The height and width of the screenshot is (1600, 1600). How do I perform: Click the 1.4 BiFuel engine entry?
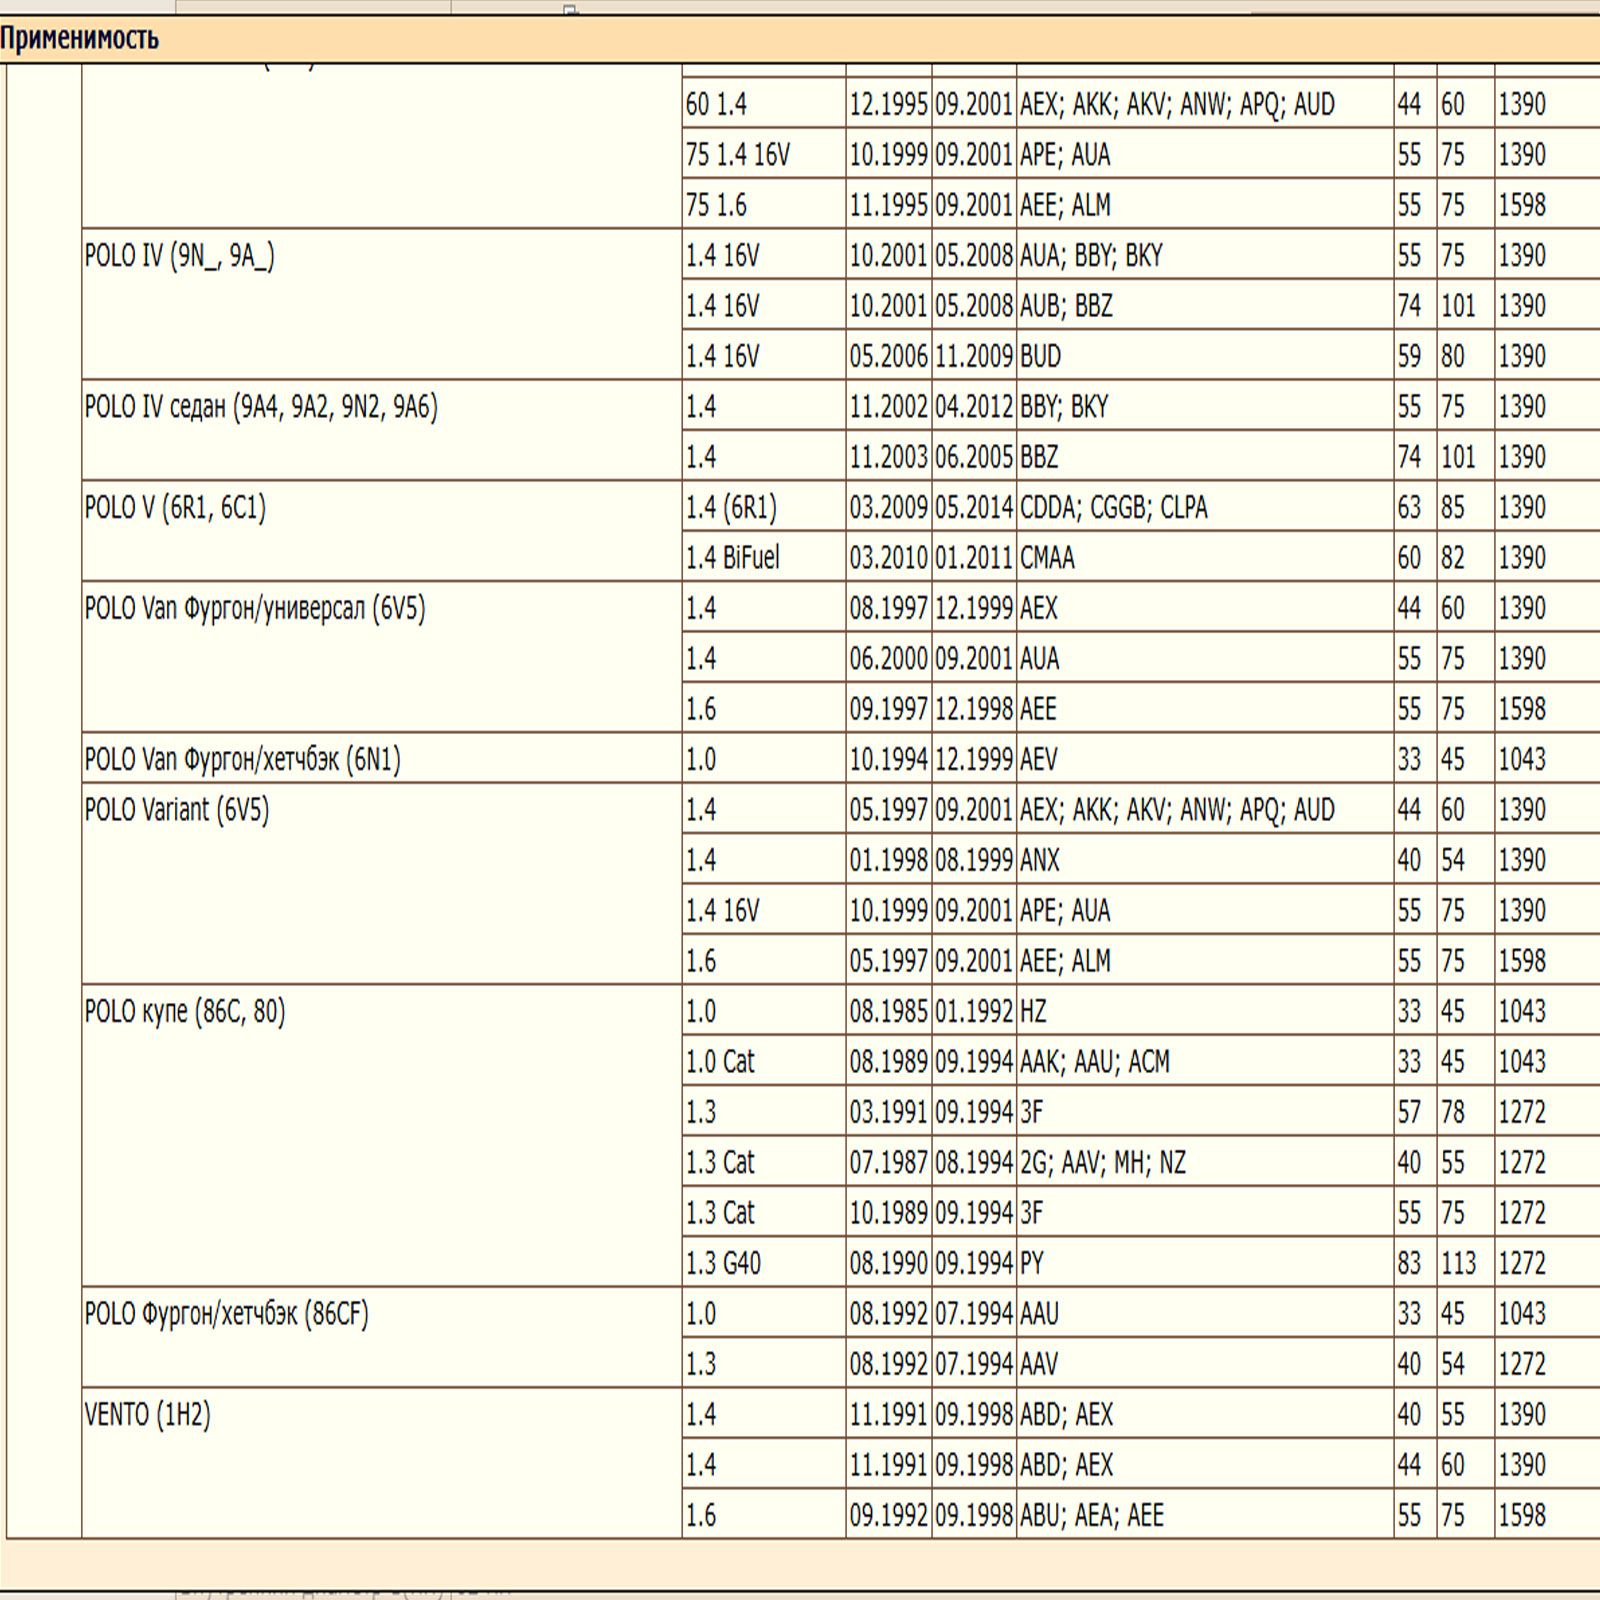(x=732, y=558)
